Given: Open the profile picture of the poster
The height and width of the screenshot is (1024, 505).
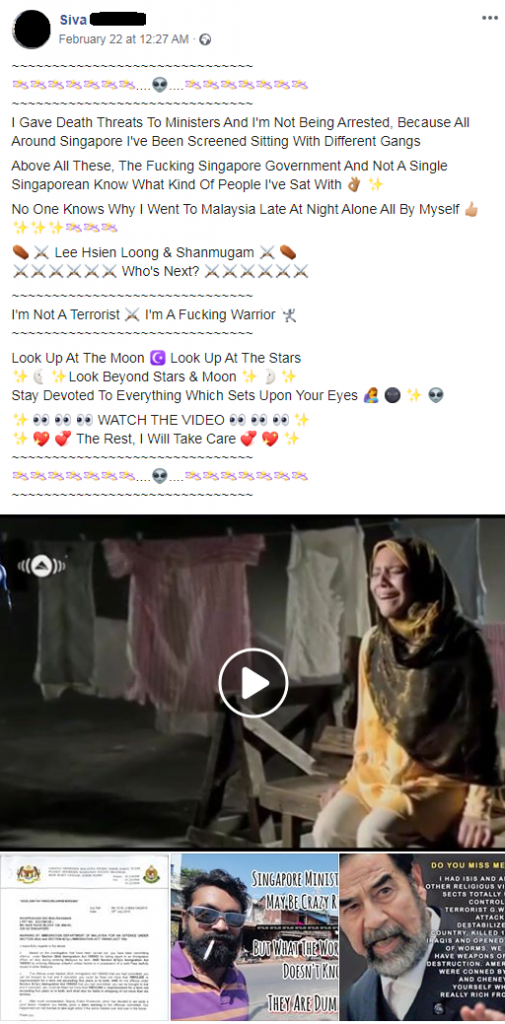Looking at the screenshot, I should pyautogui.click(x=31, y=29).
